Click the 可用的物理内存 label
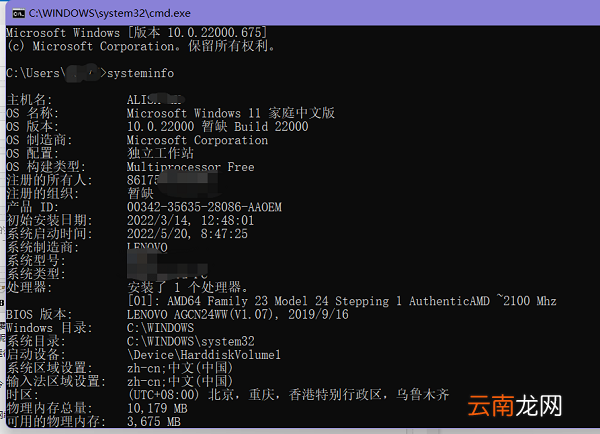This screenshot has height=434, width=600. click(x=56, y=421)
